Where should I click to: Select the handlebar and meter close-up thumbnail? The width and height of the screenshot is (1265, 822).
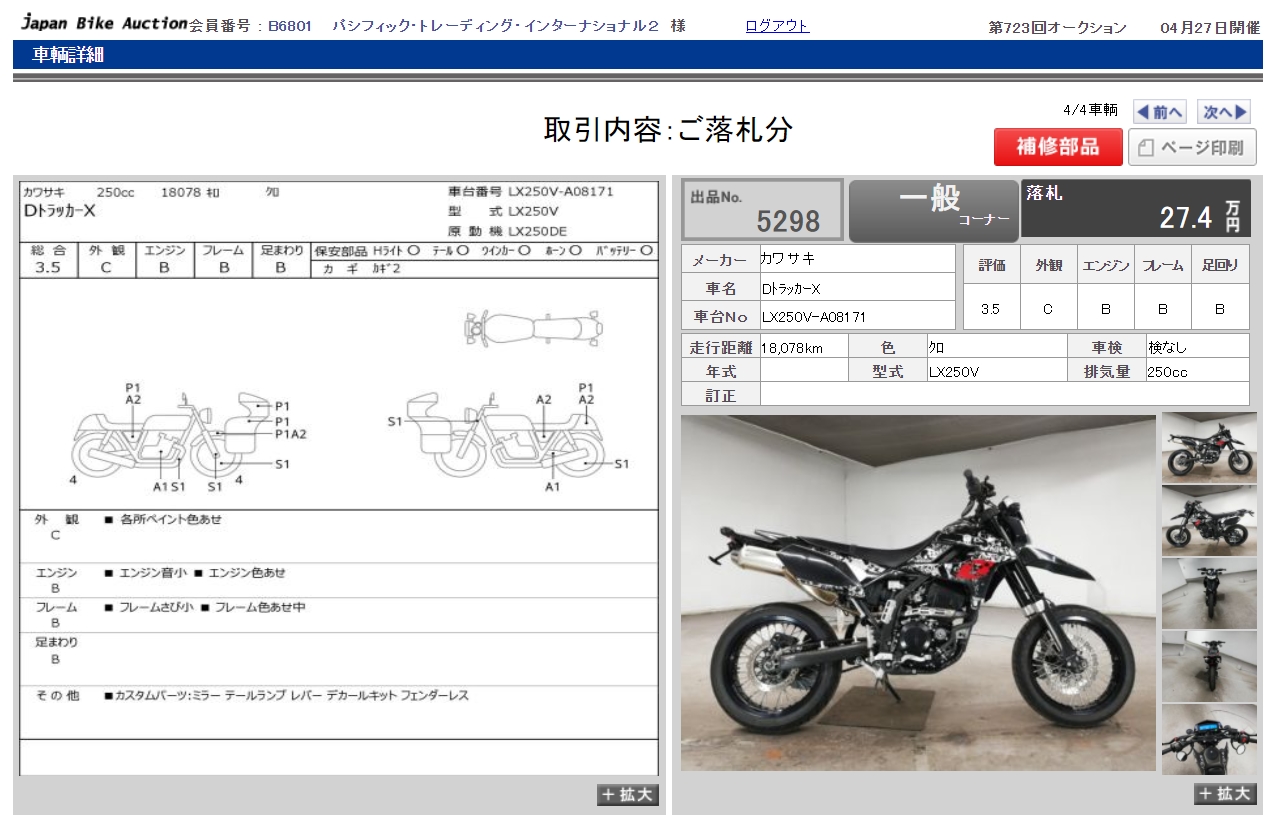(1209, 739)
